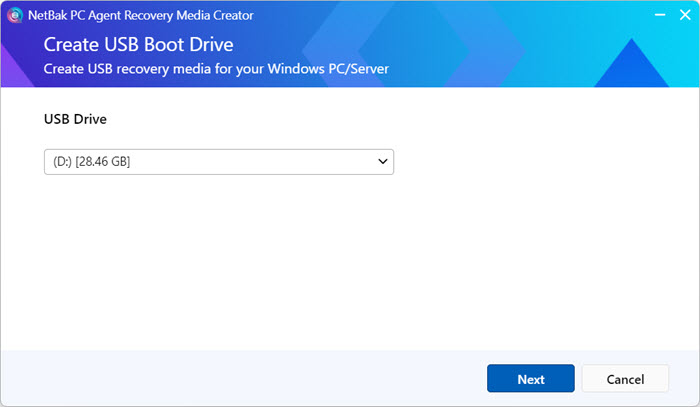Click blank space right of USB Drive dropdown
This screenshot has width=700, height=407.
click(x=540, y=161)
